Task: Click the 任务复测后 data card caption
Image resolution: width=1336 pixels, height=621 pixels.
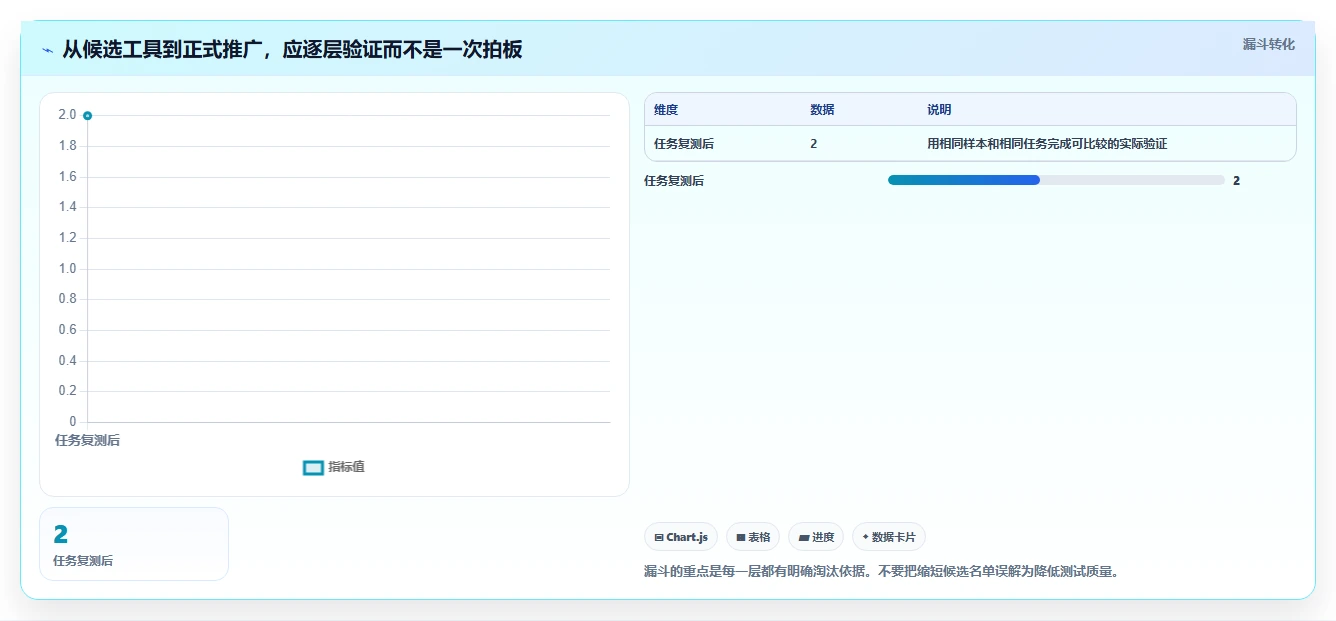Action: [x=83, y=561]
